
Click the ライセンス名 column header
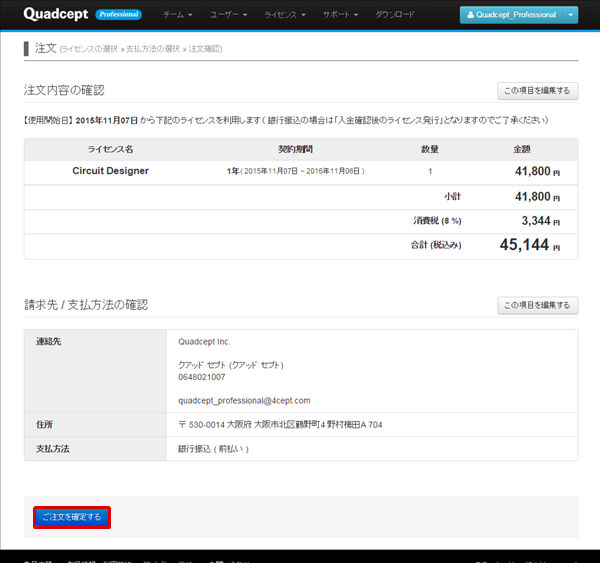click(x=110, y=149)
